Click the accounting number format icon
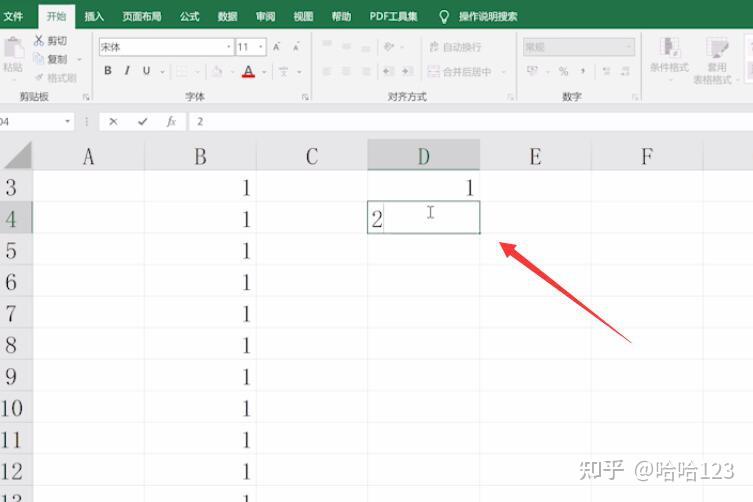The image size is (753, 502). (x=532, y=71)
